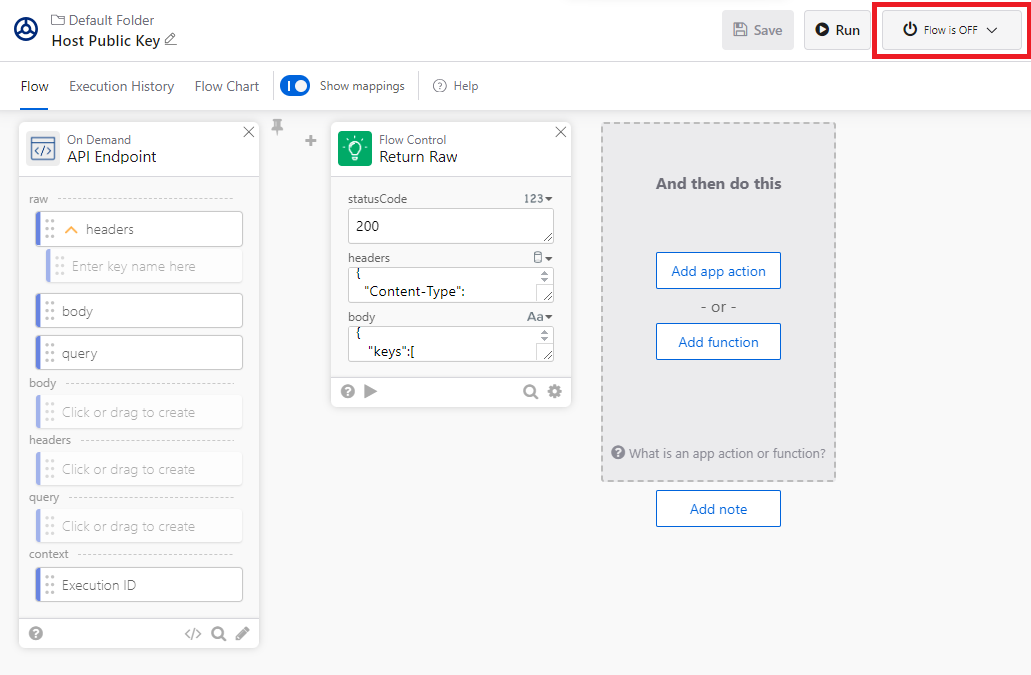Image resolution: width=1031 pixels, height=675 pixels.
Task: Open API Endpoint code view icon
Action: coord(193,634)
